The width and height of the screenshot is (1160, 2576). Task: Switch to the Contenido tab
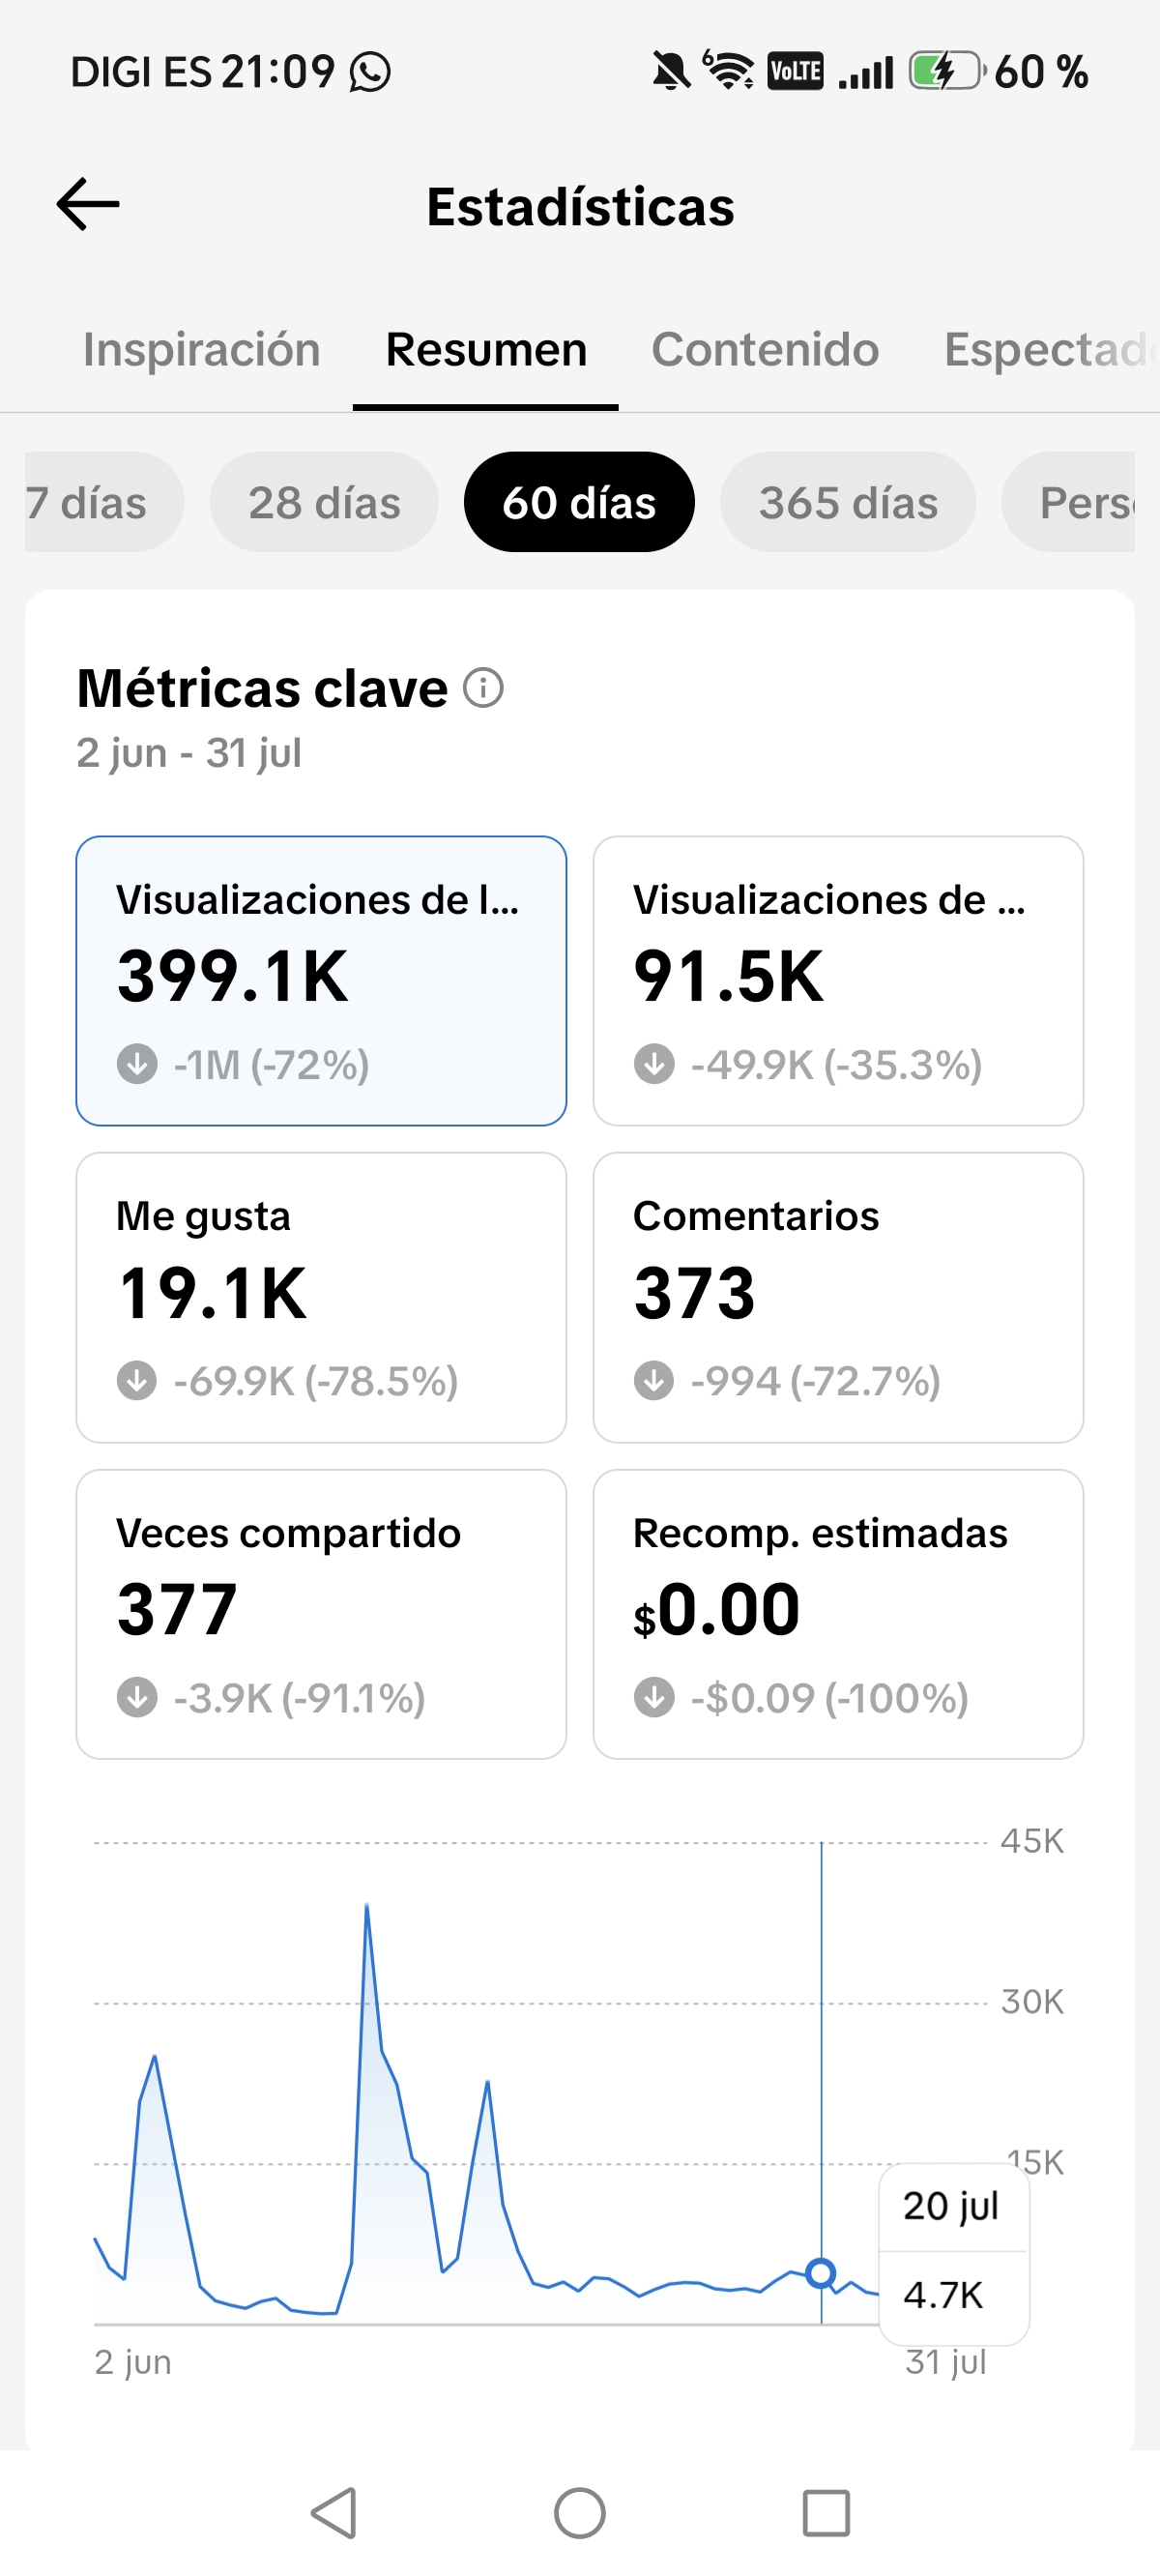pos(765,350)
